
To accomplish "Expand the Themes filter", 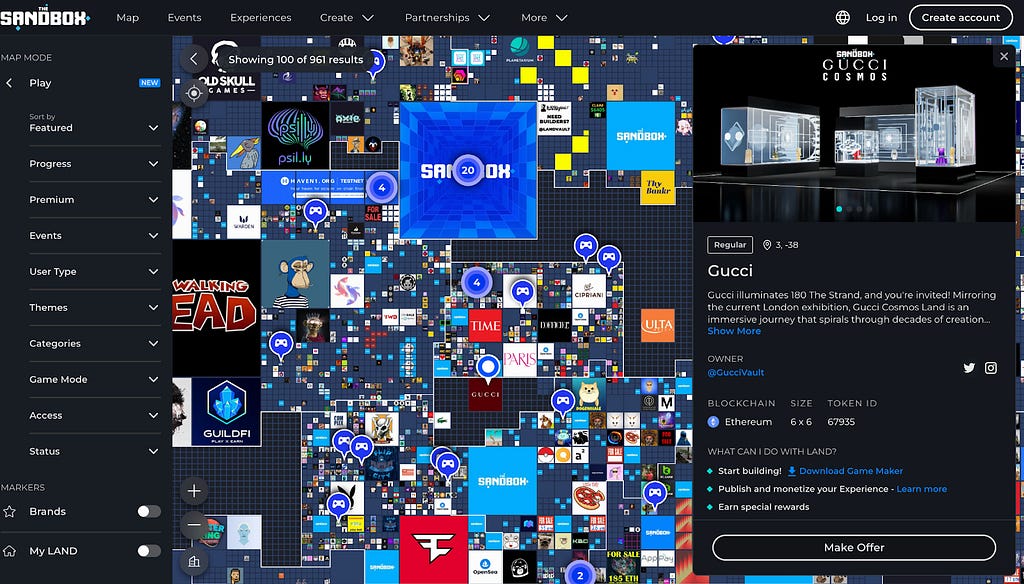I will coord(95,308).
